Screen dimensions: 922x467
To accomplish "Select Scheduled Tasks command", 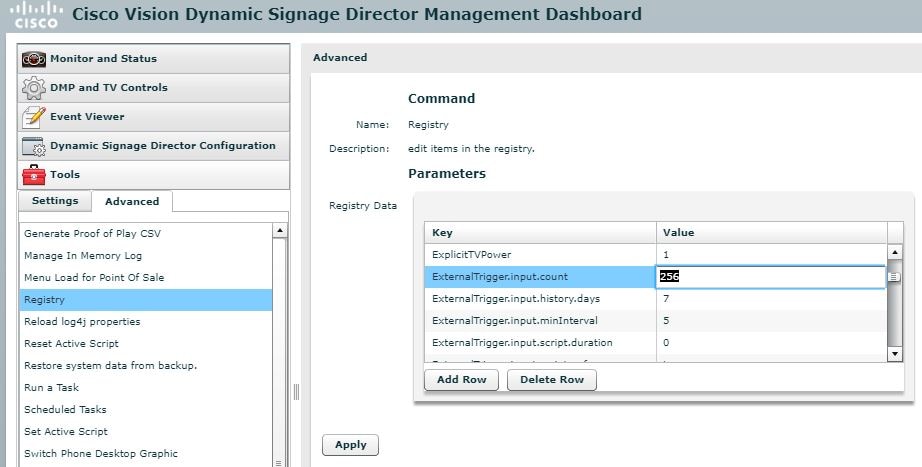I will (146, 409).
